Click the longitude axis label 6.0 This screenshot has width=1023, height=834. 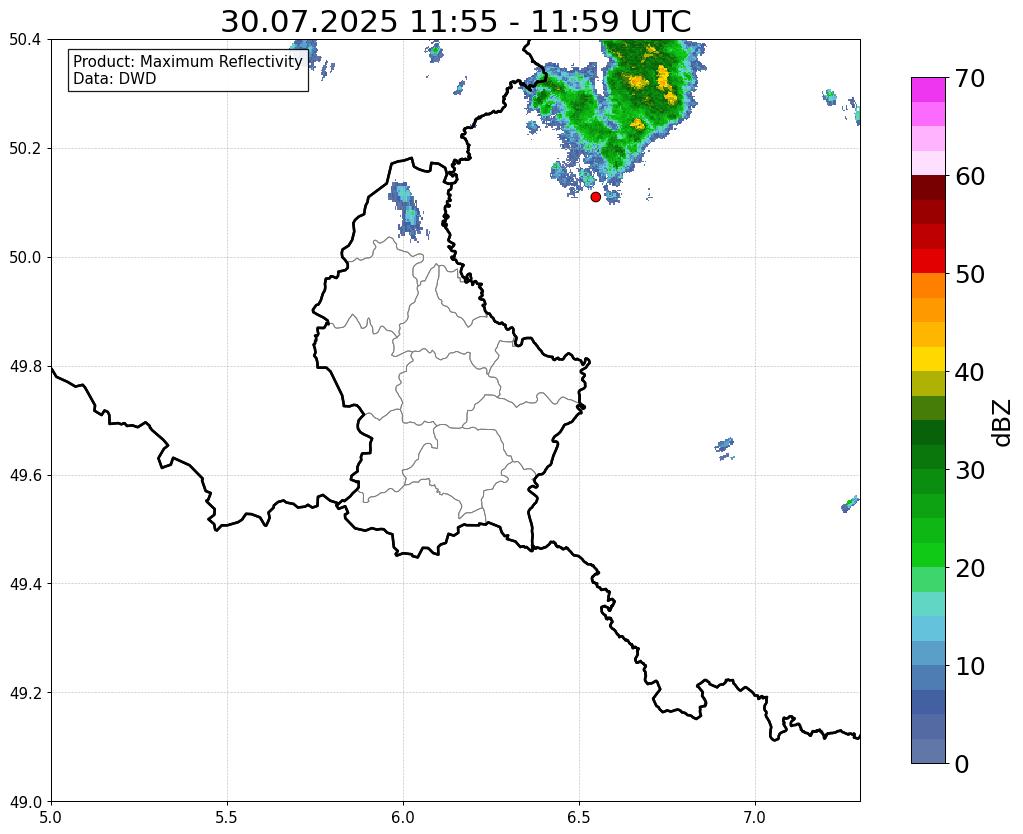pyautogui.click(x=403, y=817)
